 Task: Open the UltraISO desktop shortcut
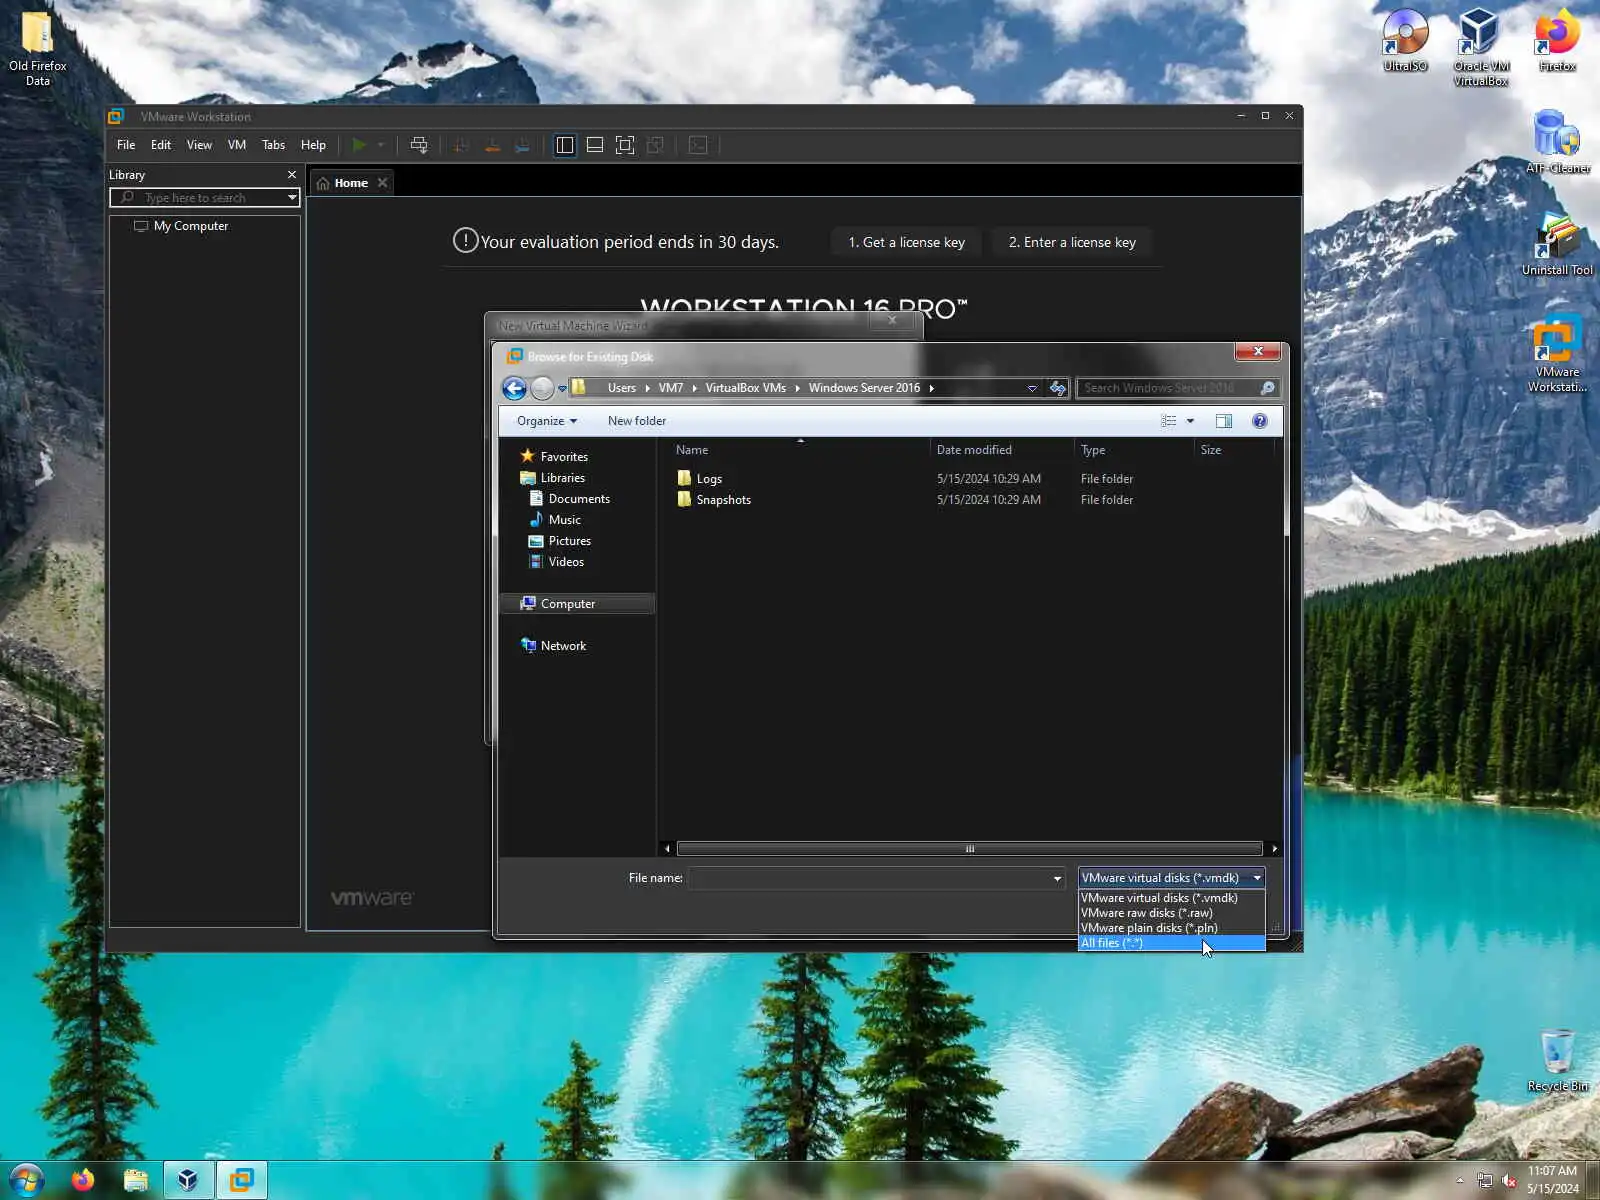(1405, 40)
